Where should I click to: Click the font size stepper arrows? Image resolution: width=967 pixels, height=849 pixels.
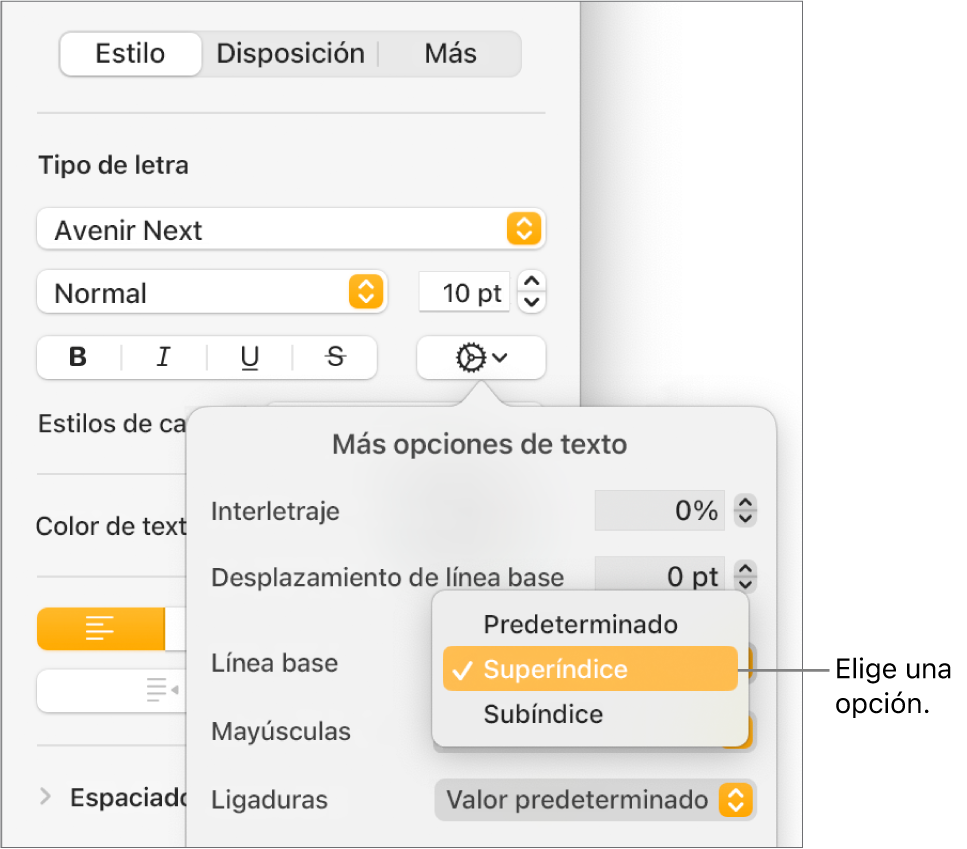(533, 293)
